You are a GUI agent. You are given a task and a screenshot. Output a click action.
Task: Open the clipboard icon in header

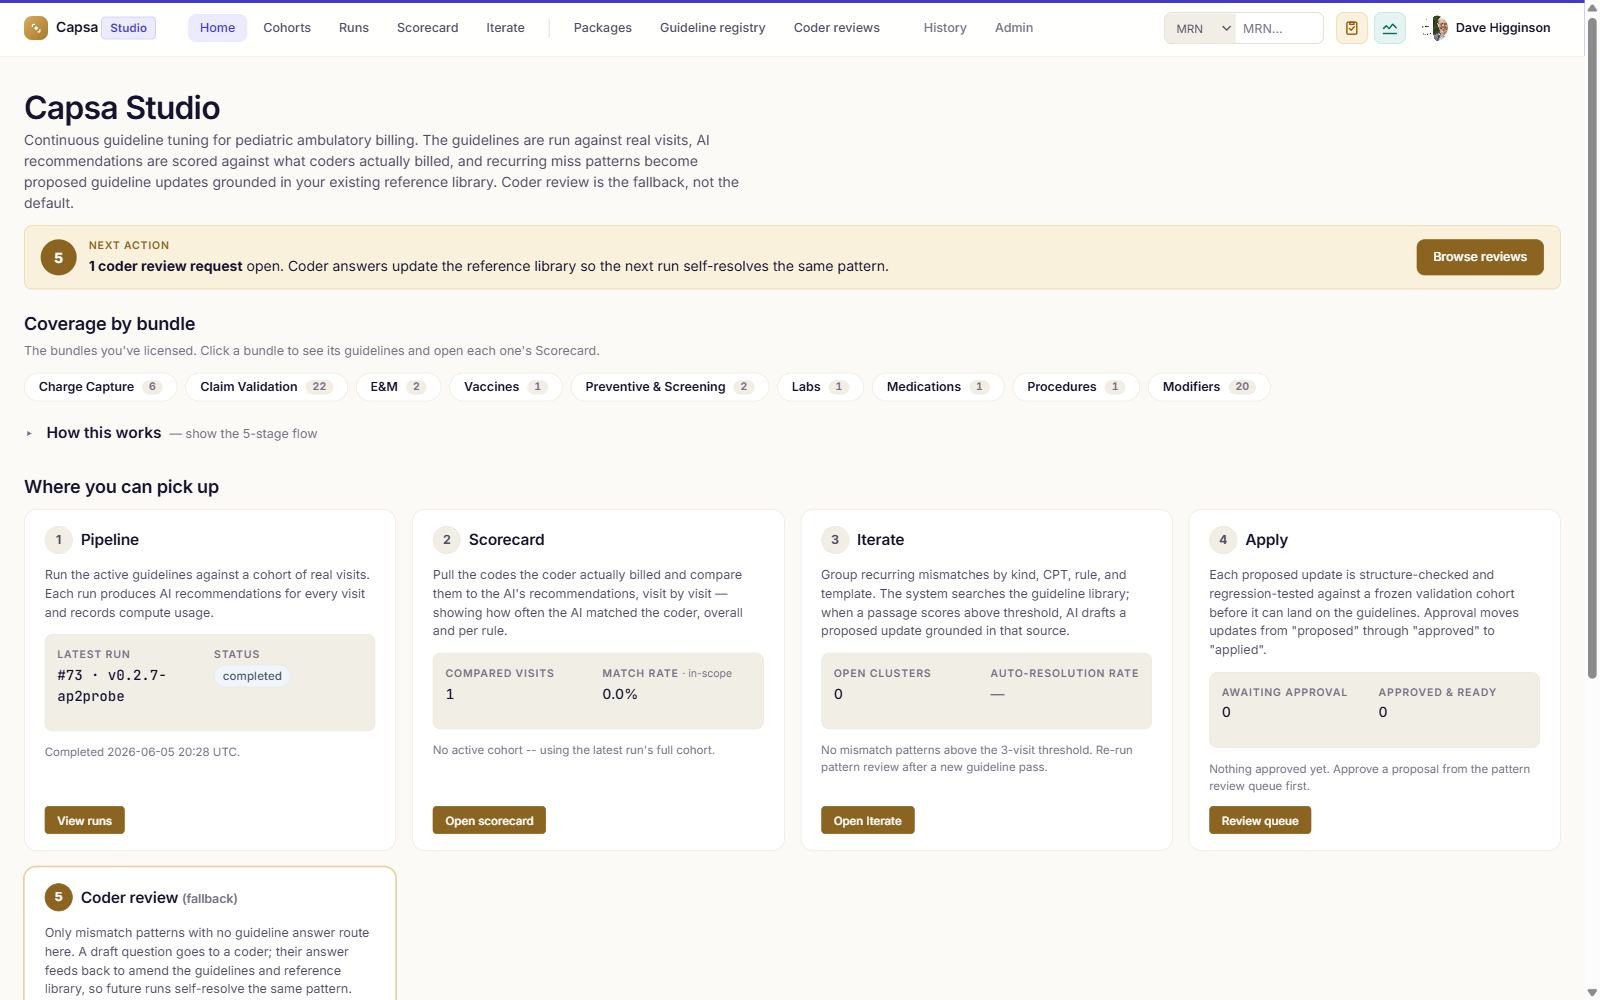(1352, 28)
